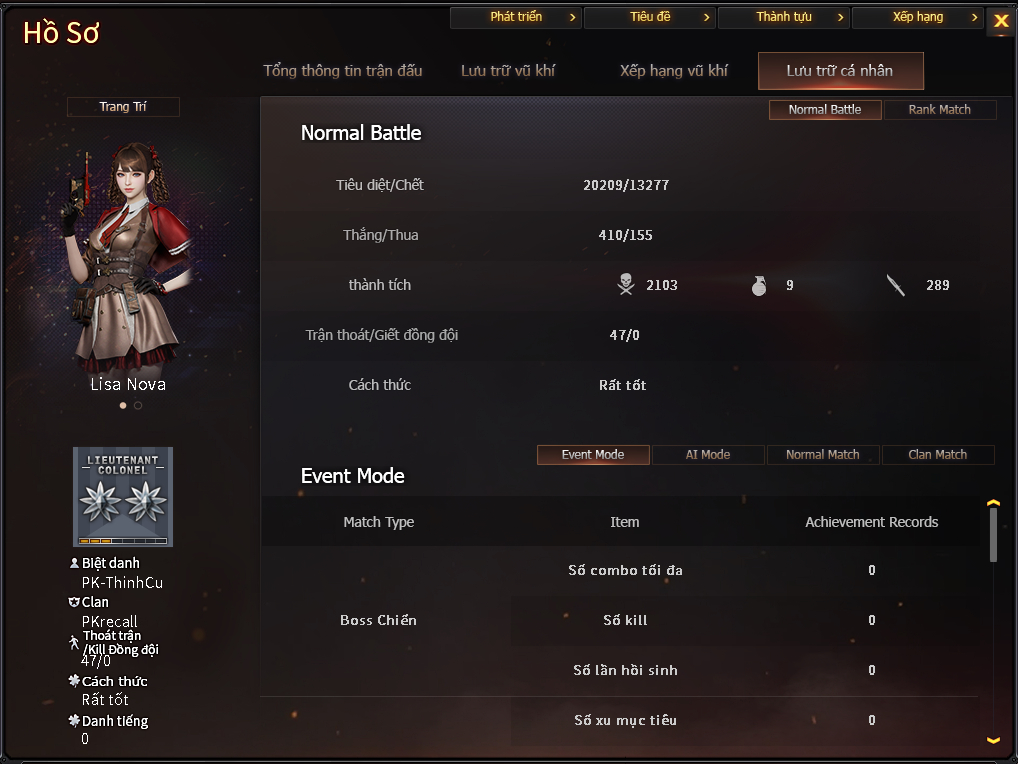Screen dimensions: 1018x764
Task: Click the skull headshot kills icon
Action: click(x=626, y=284)
